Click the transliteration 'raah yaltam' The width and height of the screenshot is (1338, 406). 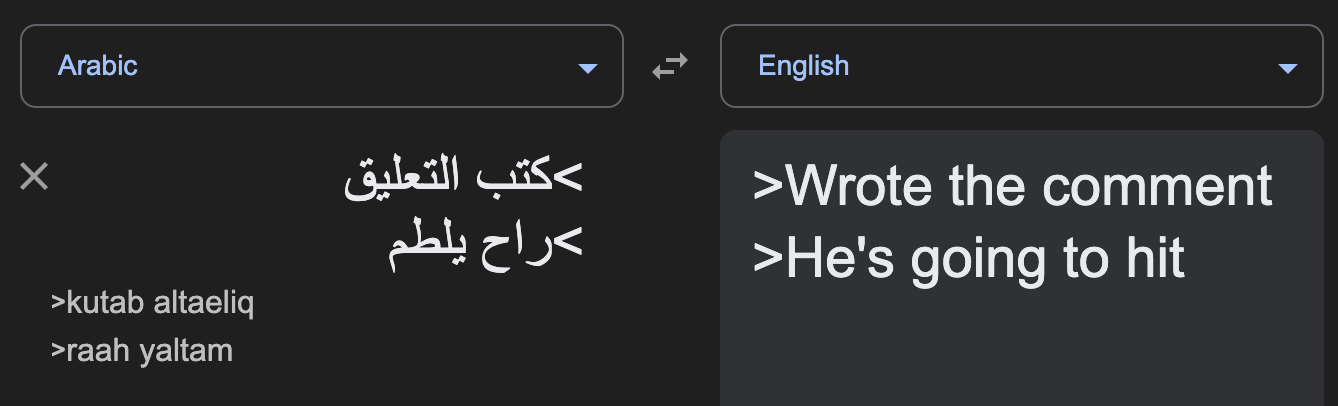141,351
